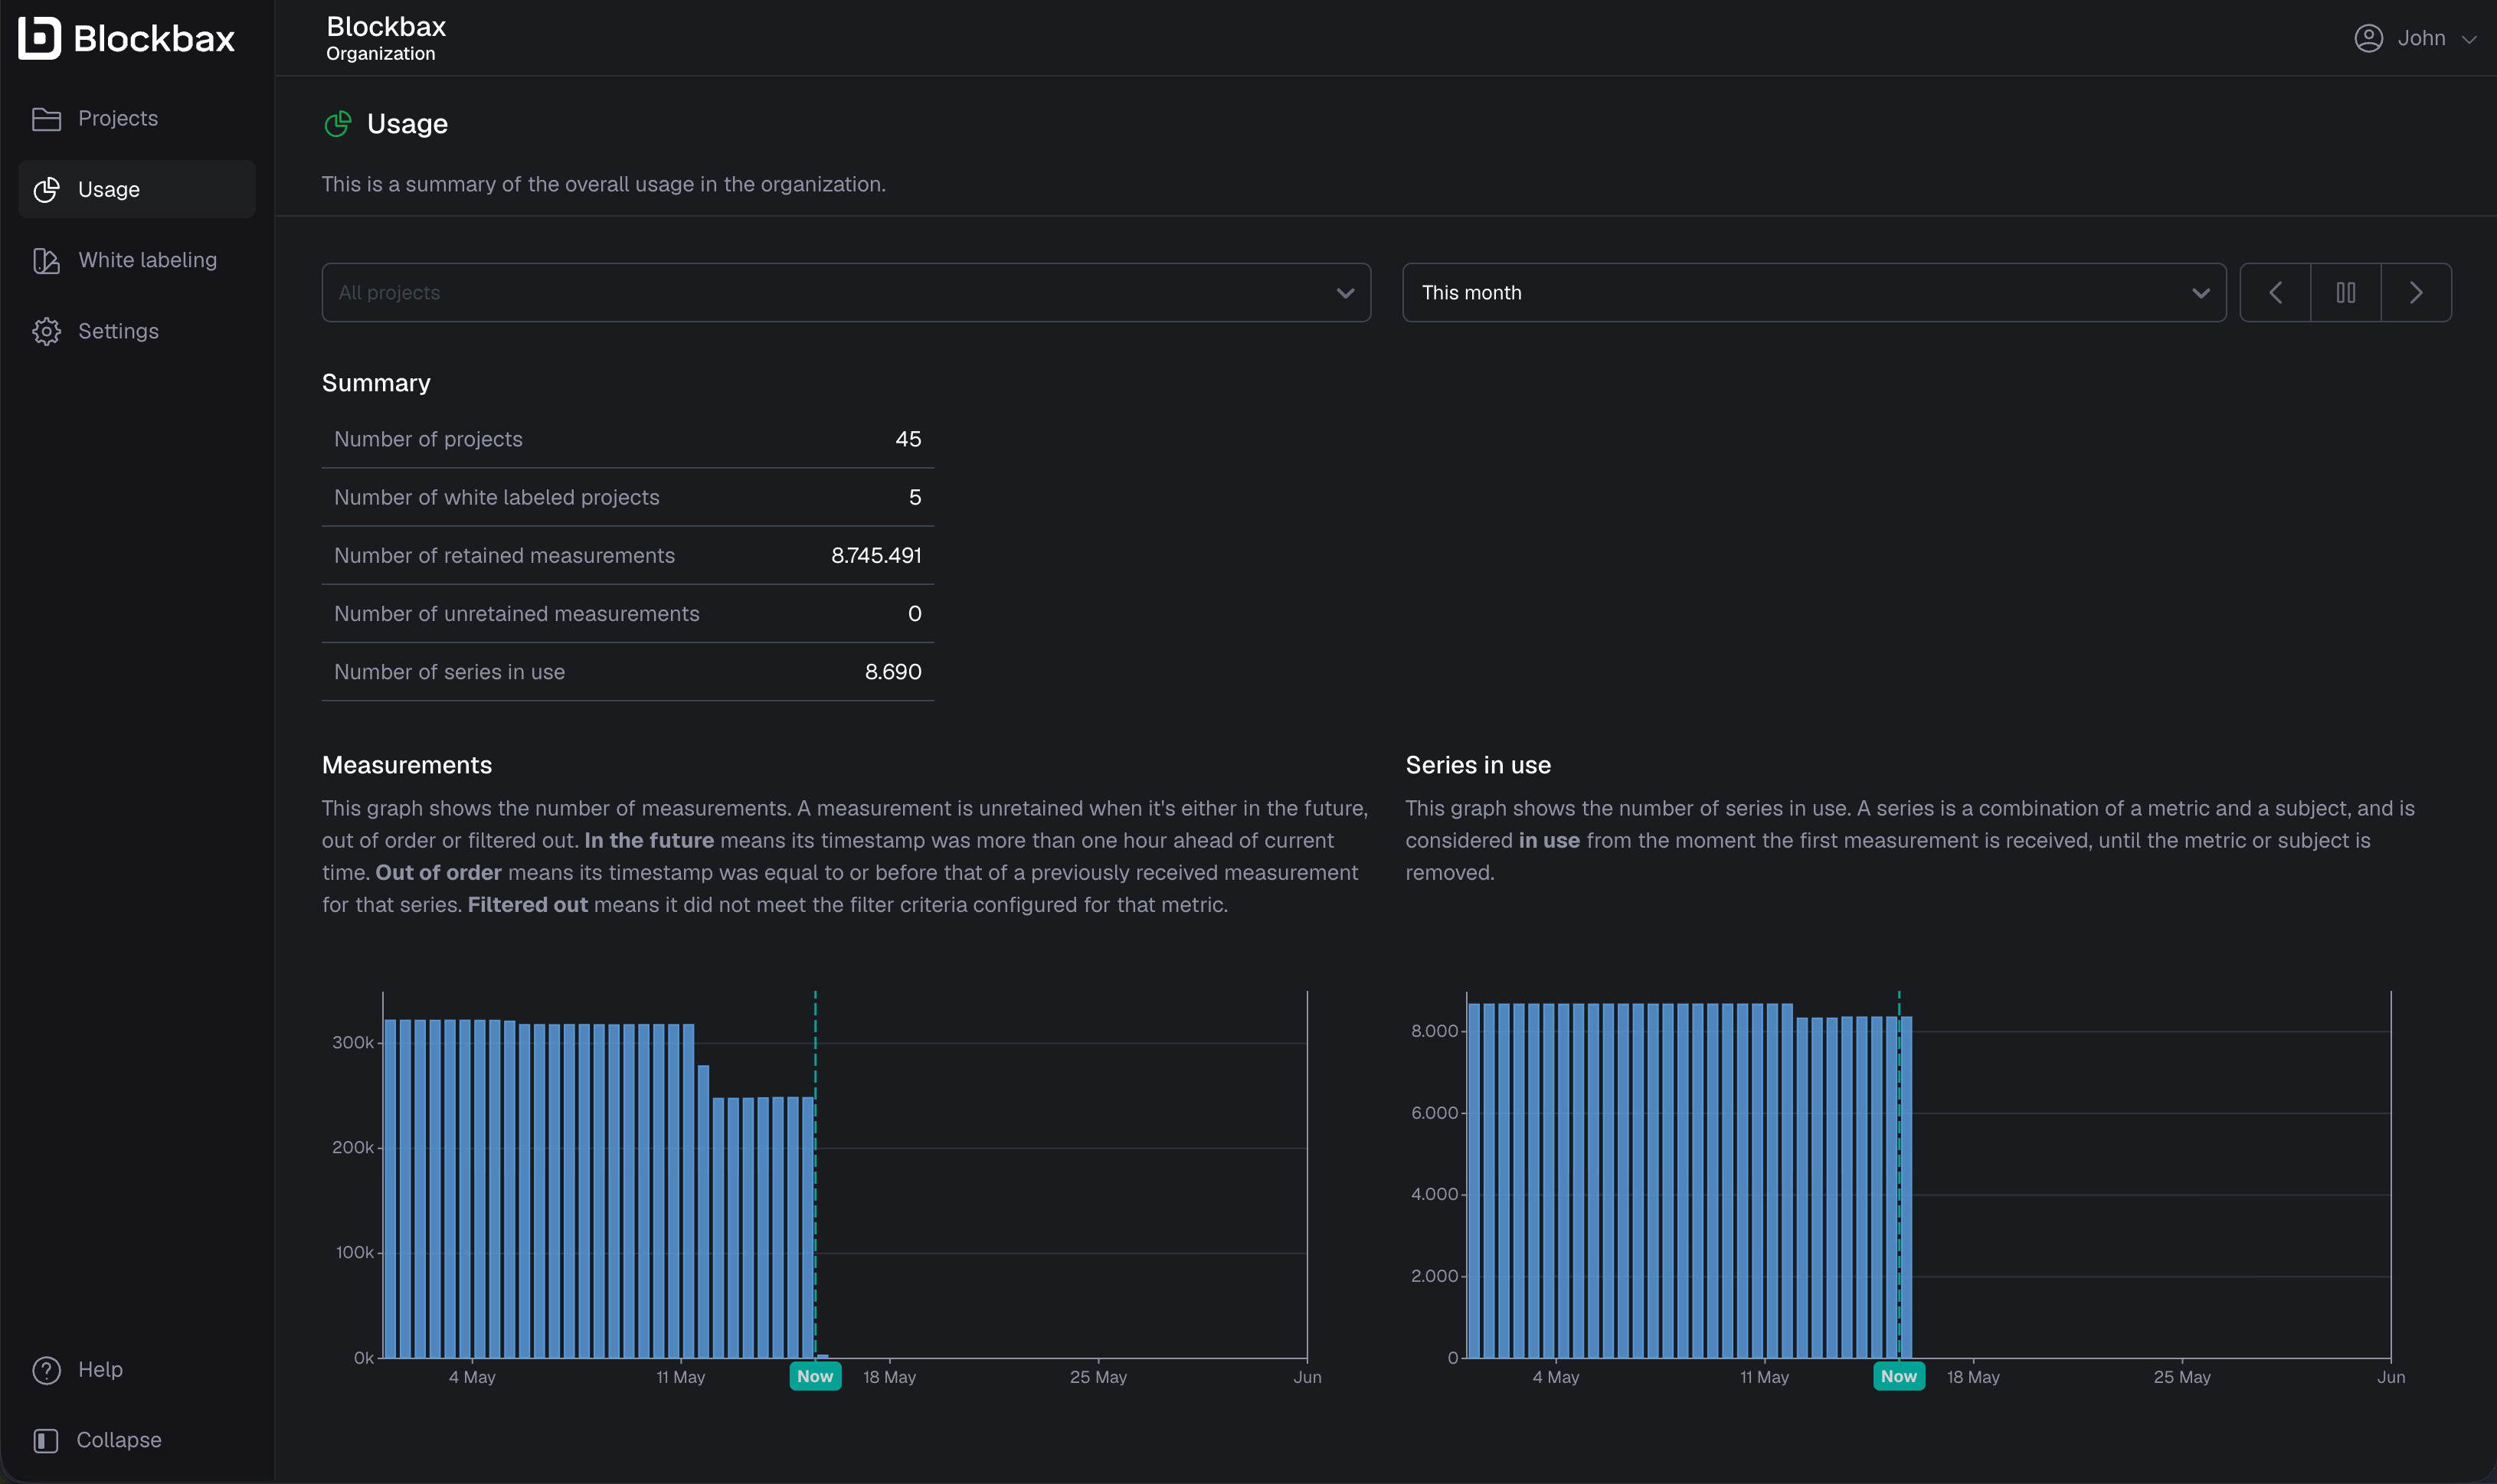Click the white labeled projects value 5
The width and height of the screenshot is (2497, 1484).
915,497
